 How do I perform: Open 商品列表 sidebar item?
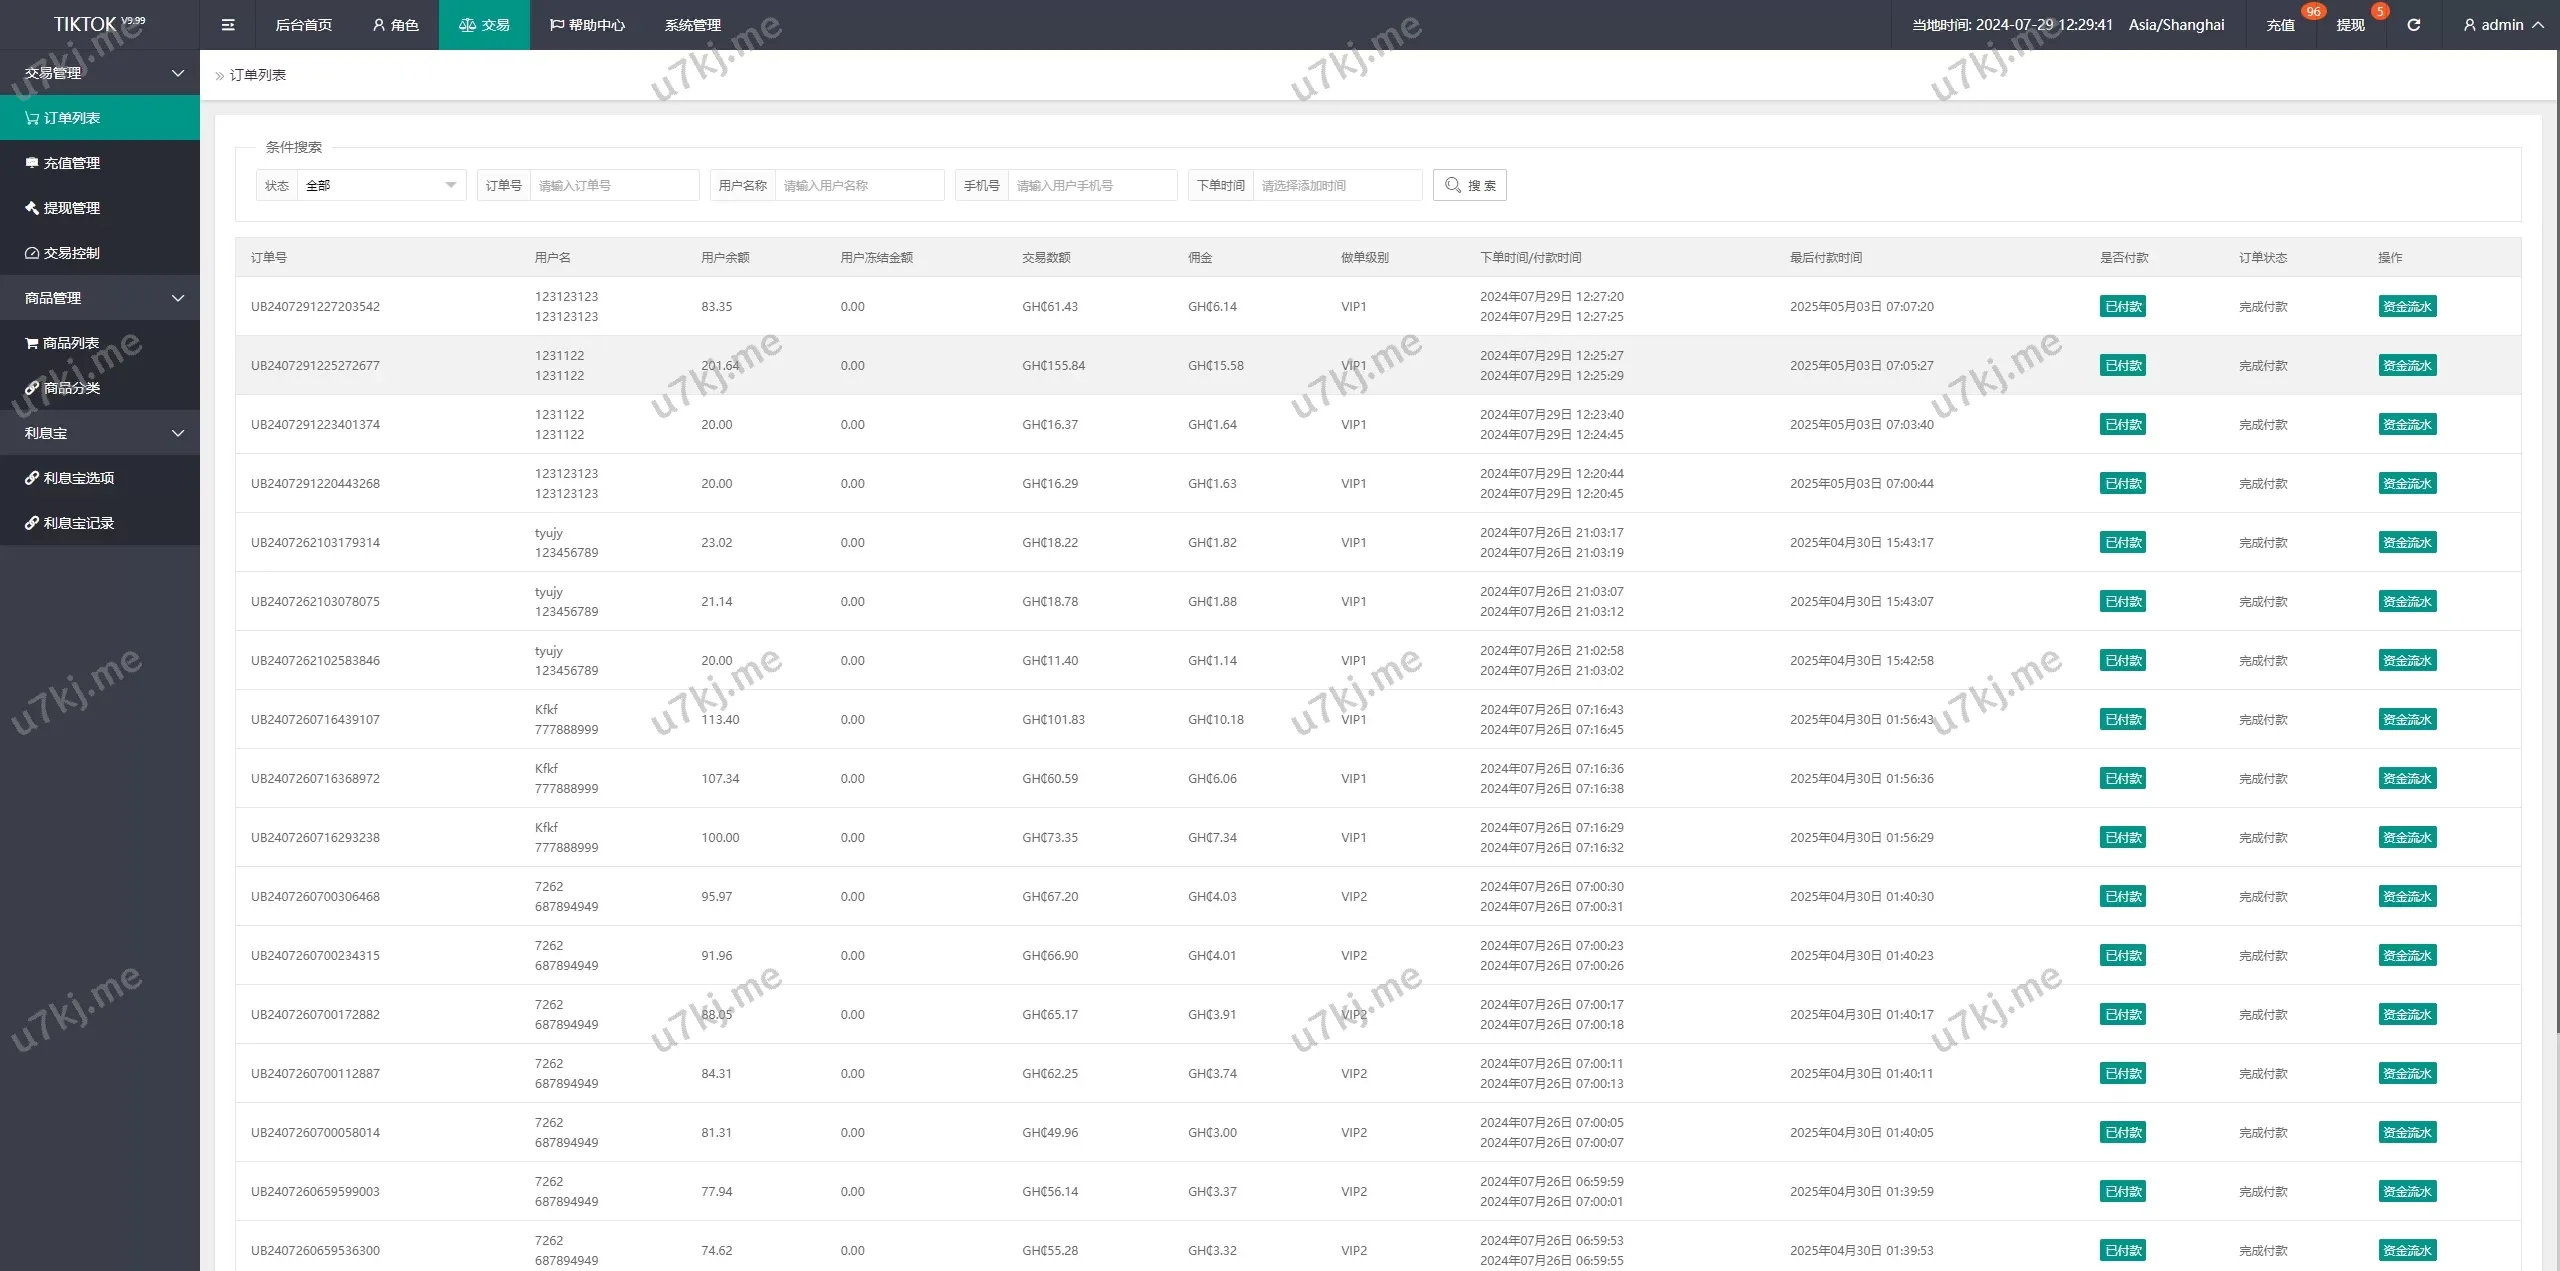pyautogui.click(x=70, y=343)
